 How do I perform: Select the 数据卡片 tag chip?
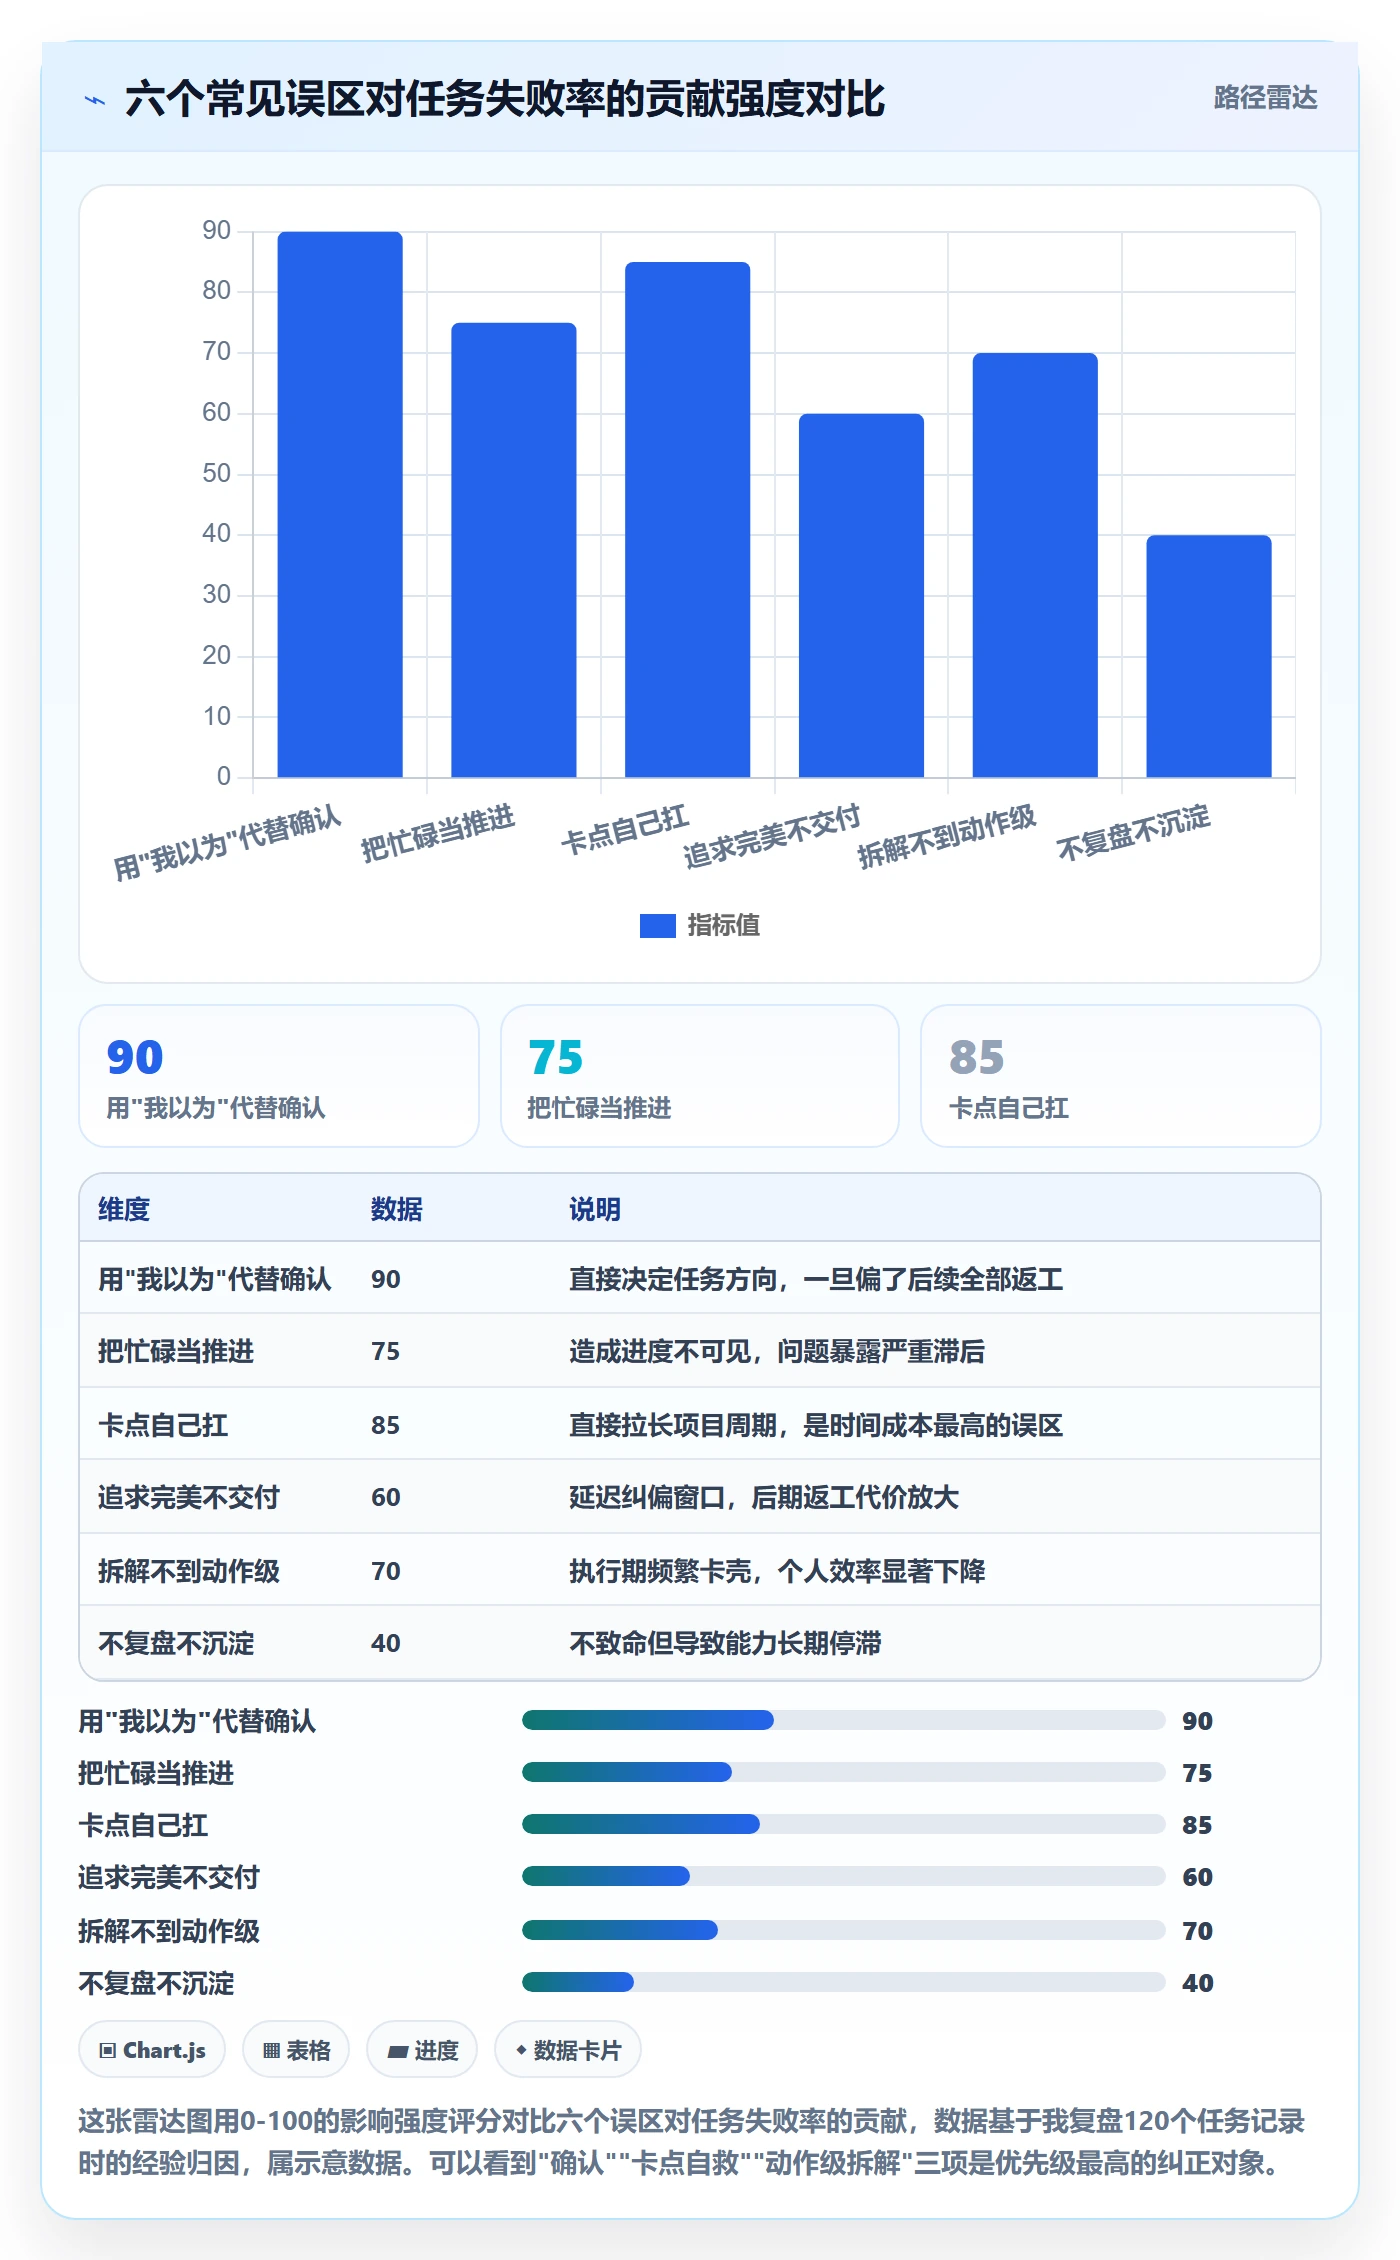568,2050
